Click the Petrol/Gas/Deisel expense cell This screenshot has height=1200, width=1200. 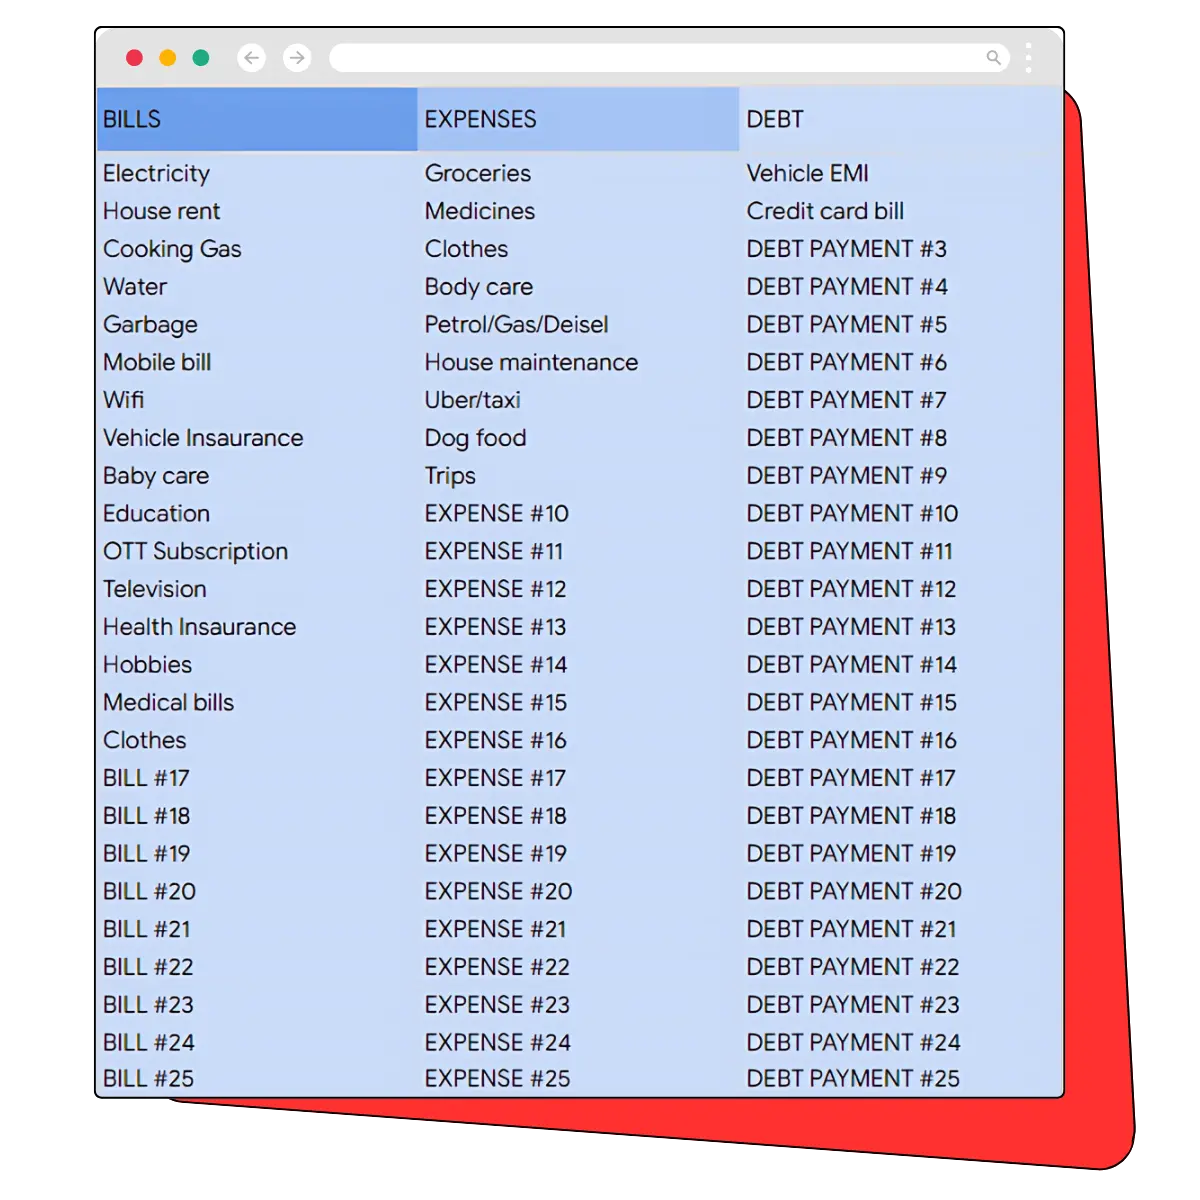click(x=516, y=324)
